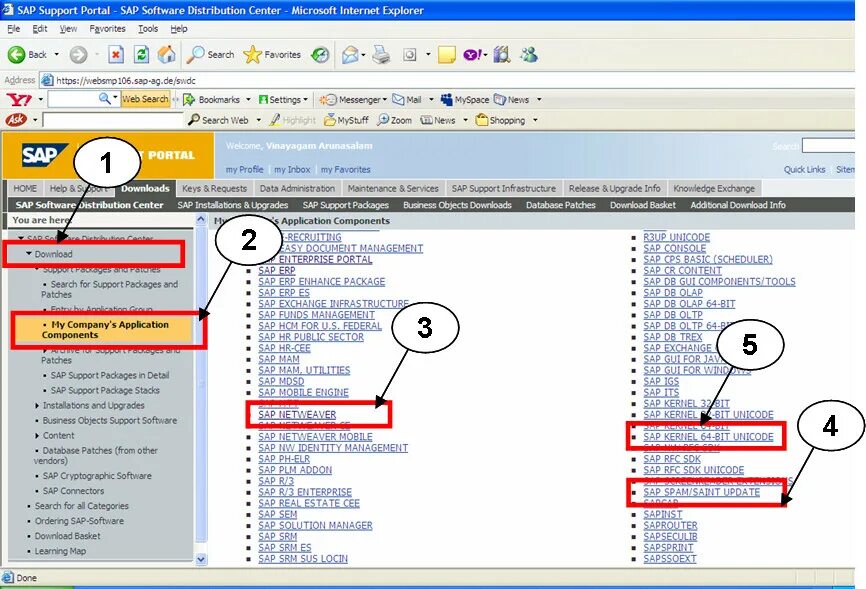Open the SAP ERP link
The image size is (866, 589).
277,271
